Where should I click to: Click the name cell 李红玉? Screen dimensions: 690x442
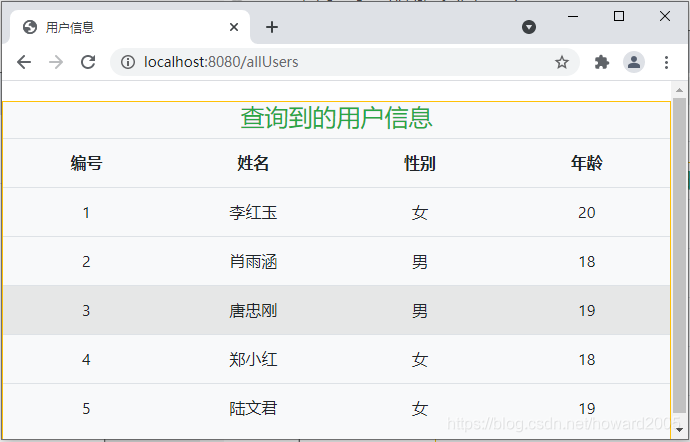(x=253, y=213)
